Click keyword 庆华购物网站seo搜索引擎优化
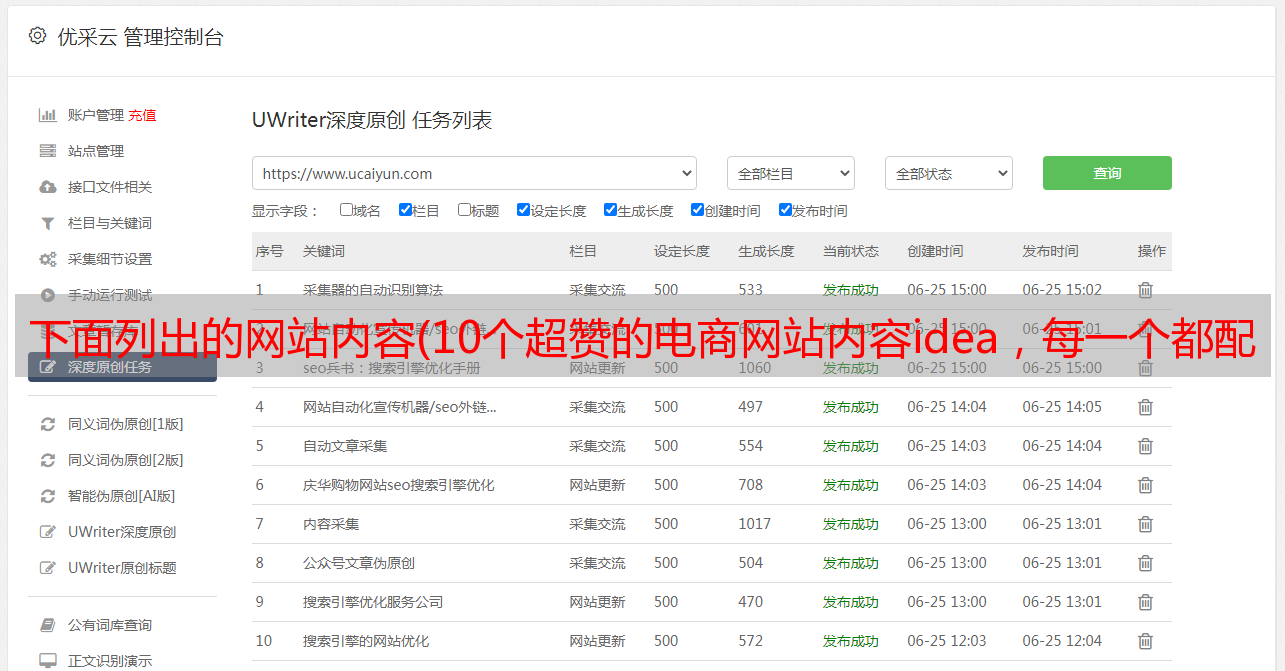1285x671 pixels. click(x=399, y=485)
